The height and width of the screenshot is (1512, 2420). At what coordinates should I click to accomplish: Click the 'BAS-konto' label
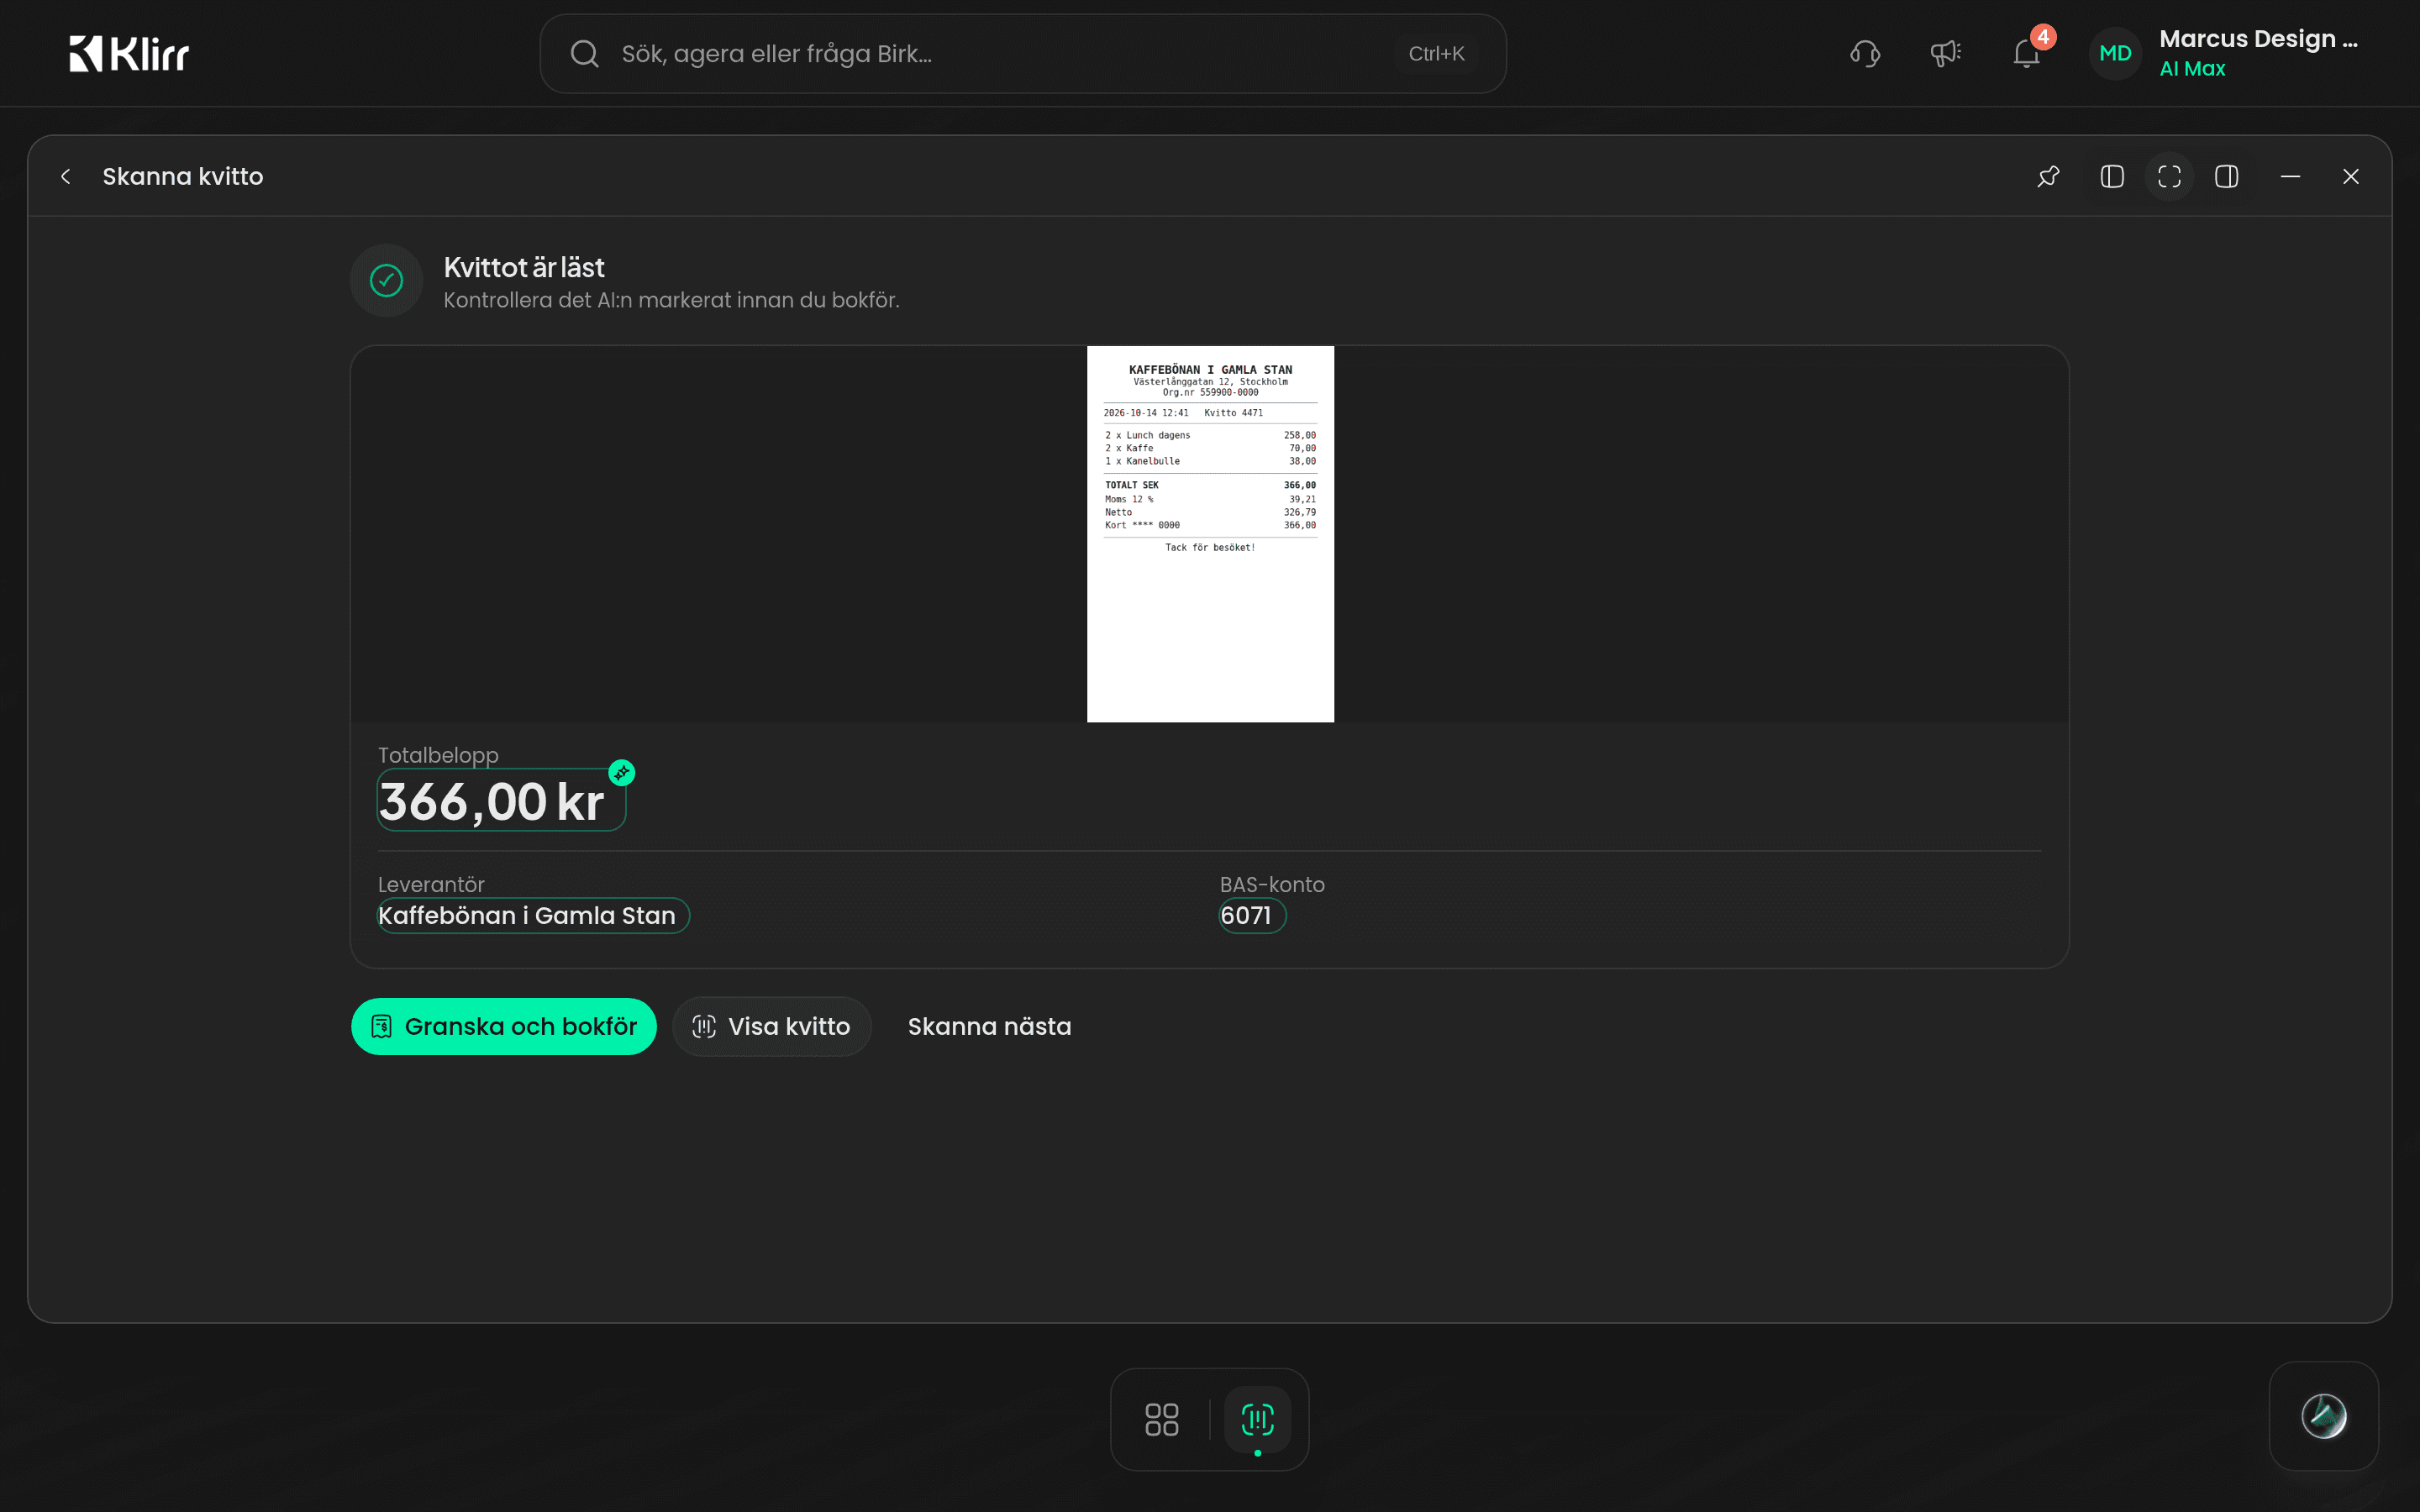[1272, 885]
